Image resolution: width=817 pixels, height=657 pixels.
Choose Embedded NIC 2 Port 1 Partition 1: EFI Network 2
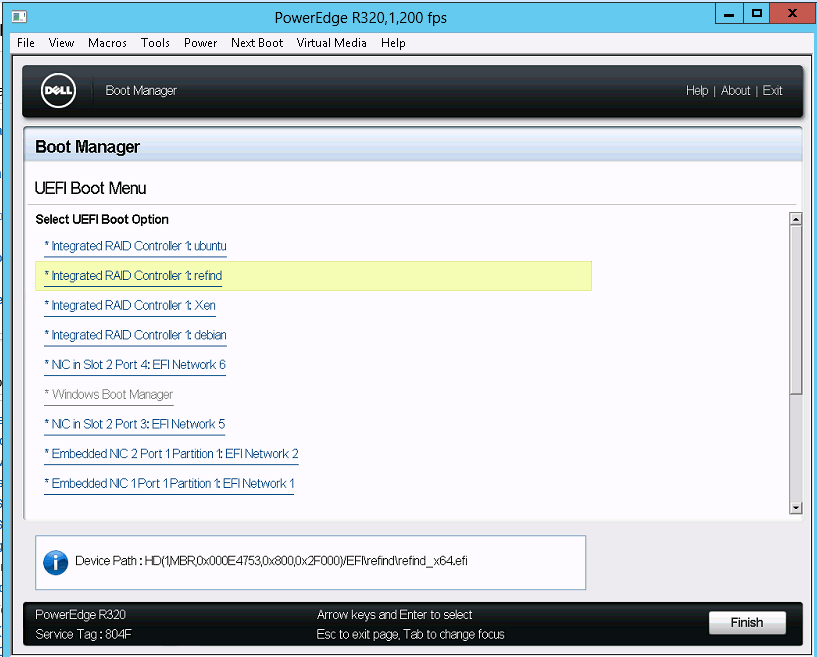(171, 454)
